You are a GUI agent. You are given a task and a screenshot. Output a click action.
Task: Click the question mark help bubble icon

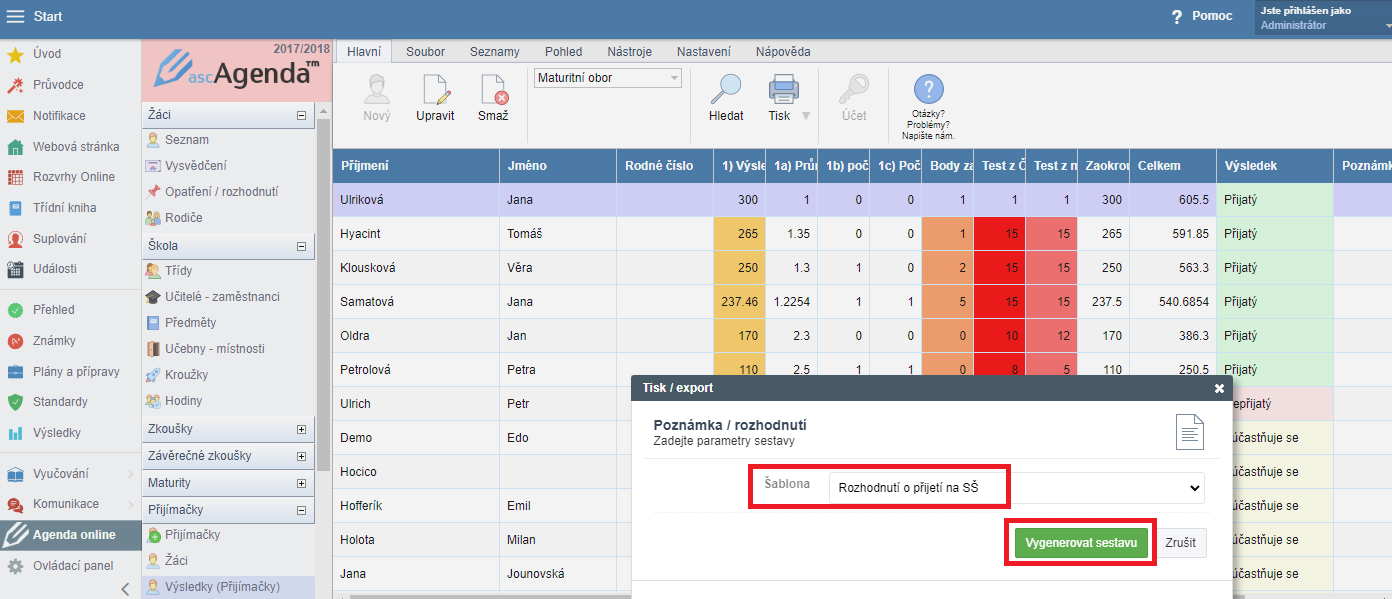click(x=928, y=90)
